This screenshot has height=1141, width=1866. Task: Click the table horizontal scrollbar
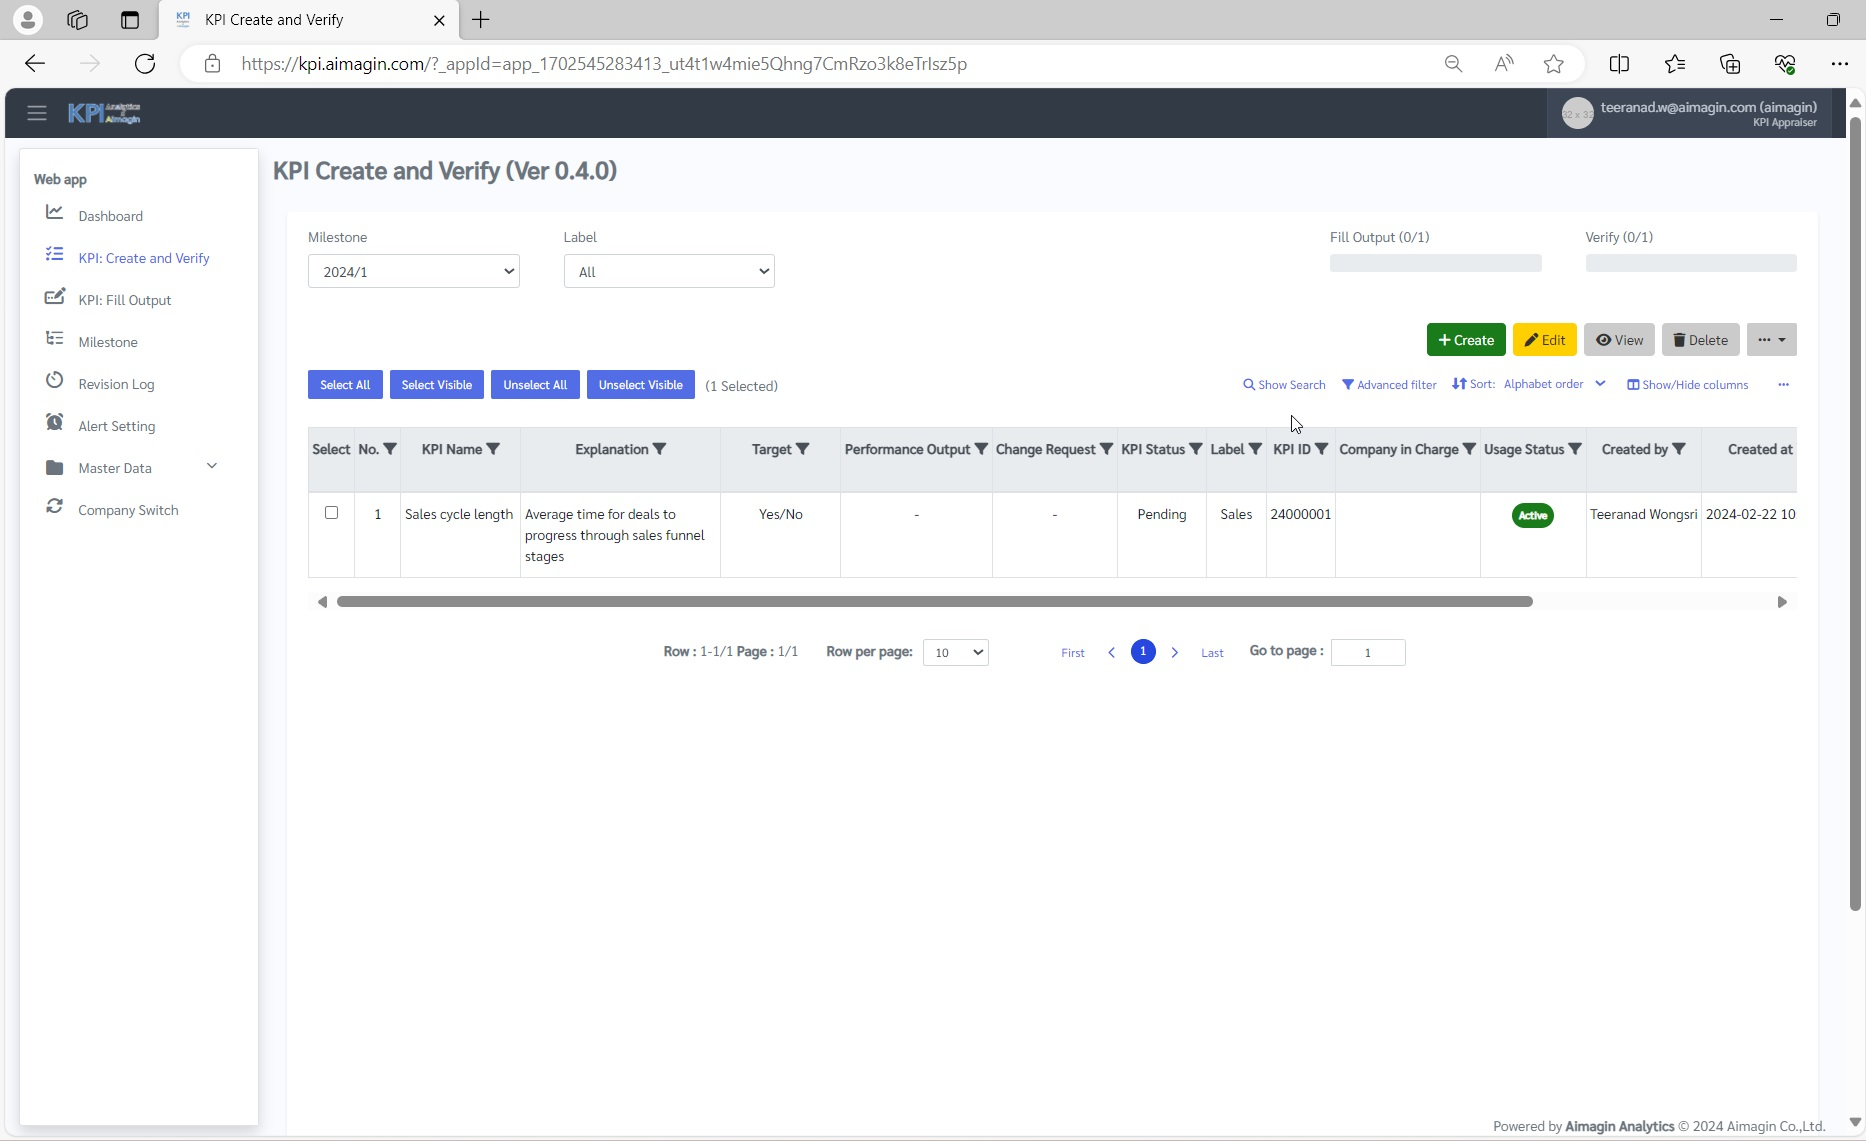click(x=934, y=602)
